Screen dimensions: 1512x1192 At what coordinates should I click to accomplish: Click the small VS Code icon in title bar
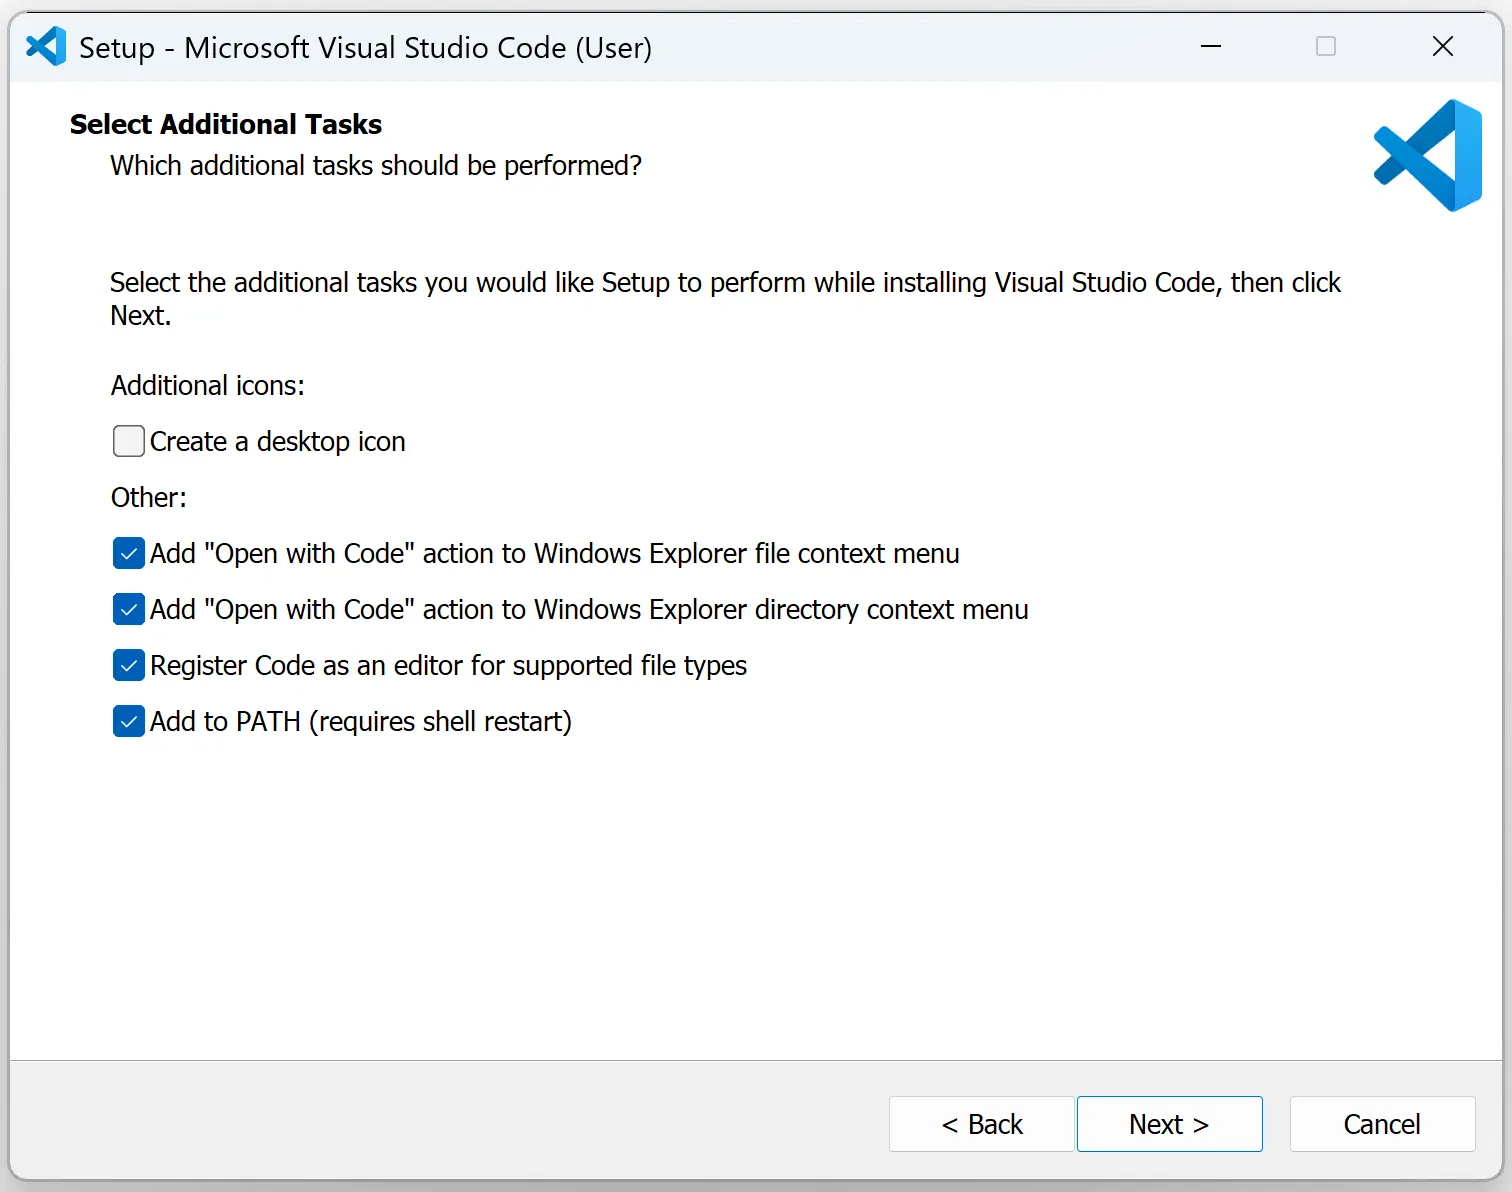point(46,47)
